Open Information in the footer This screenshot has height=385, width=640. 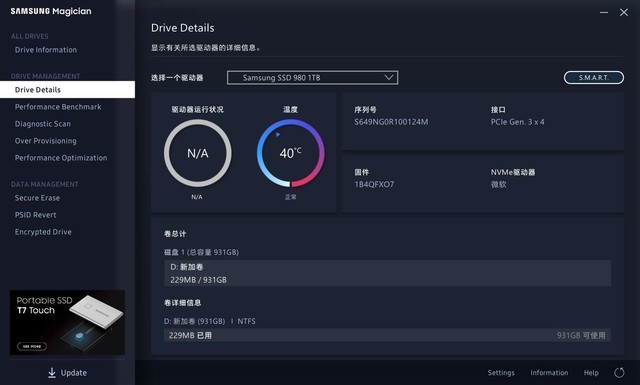tap(549, 373)
